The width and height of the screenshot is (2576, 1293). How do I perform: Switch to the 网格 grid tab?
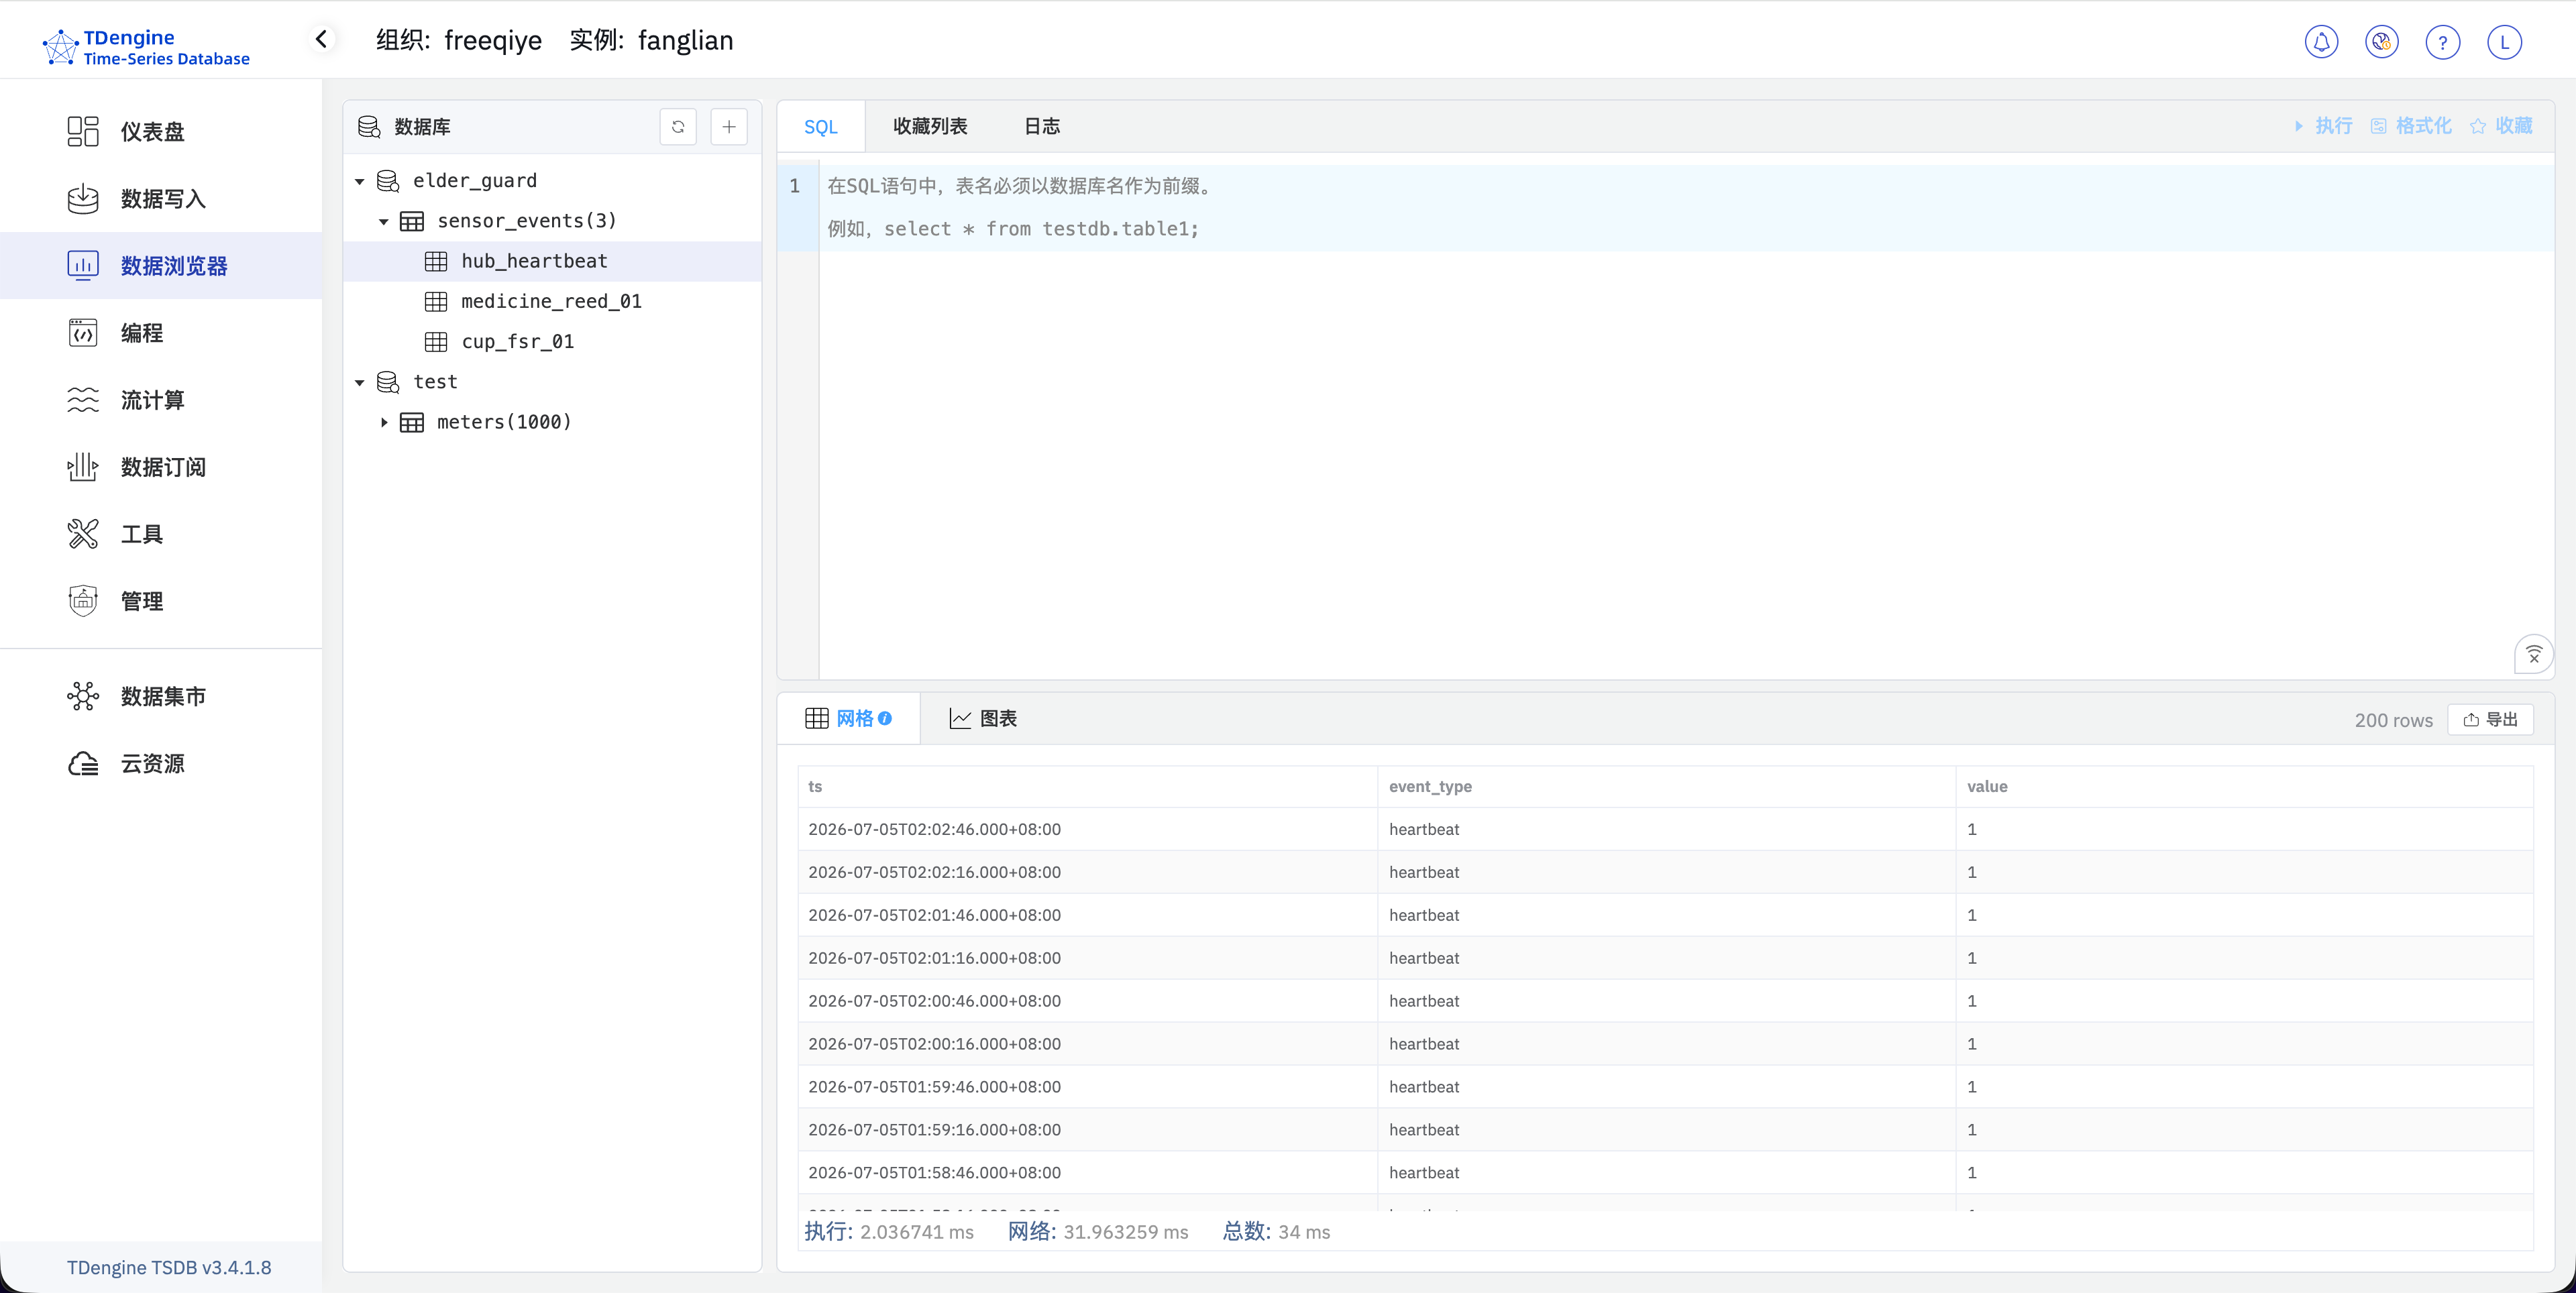point(848,718)
